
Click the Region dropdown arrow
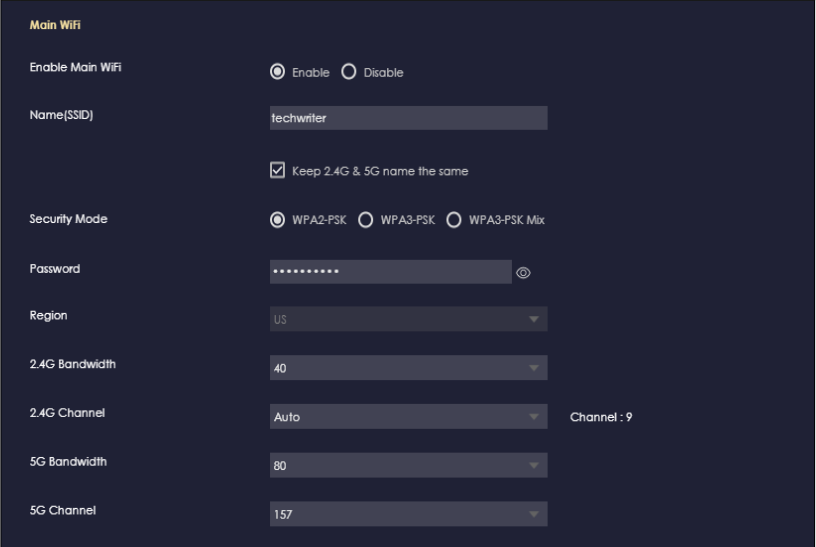coord(534,319)
